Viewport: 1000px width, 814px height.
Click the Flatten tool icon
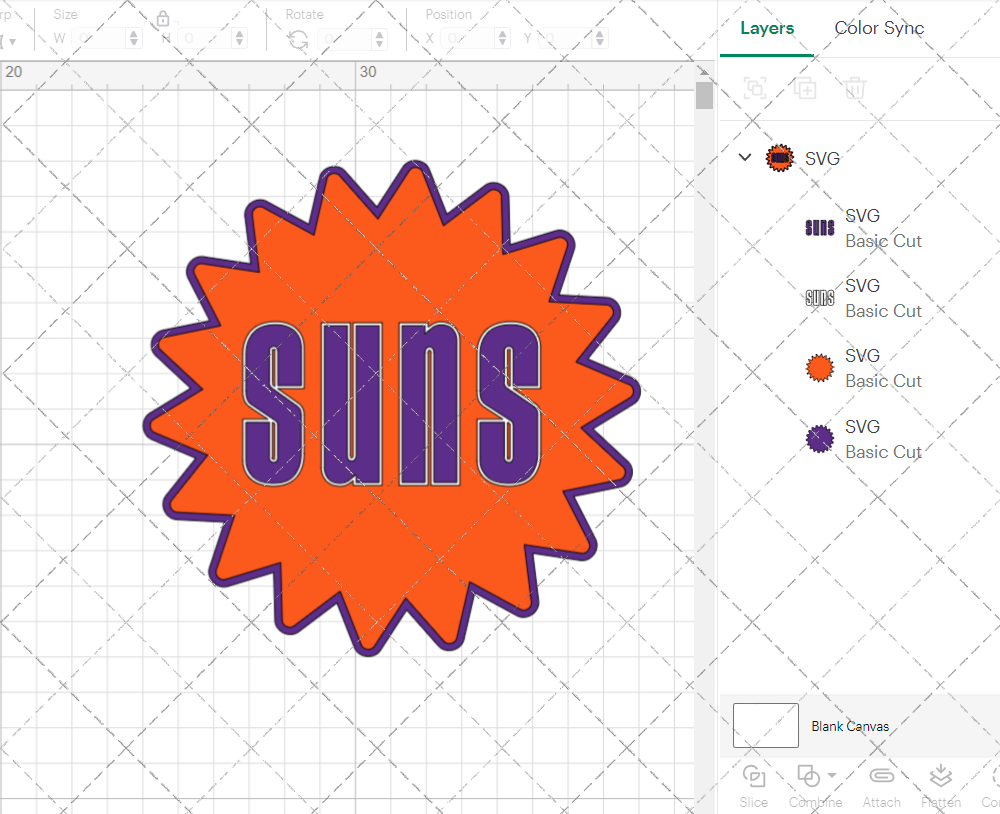click(941, 776)
